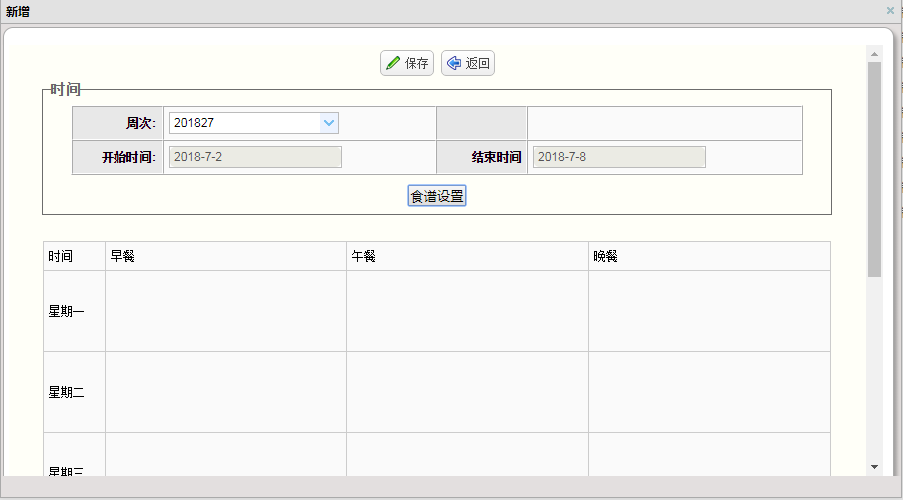Expand the 周次 dropdown arrow
The image size is (903, 500).
pos(328,123)
